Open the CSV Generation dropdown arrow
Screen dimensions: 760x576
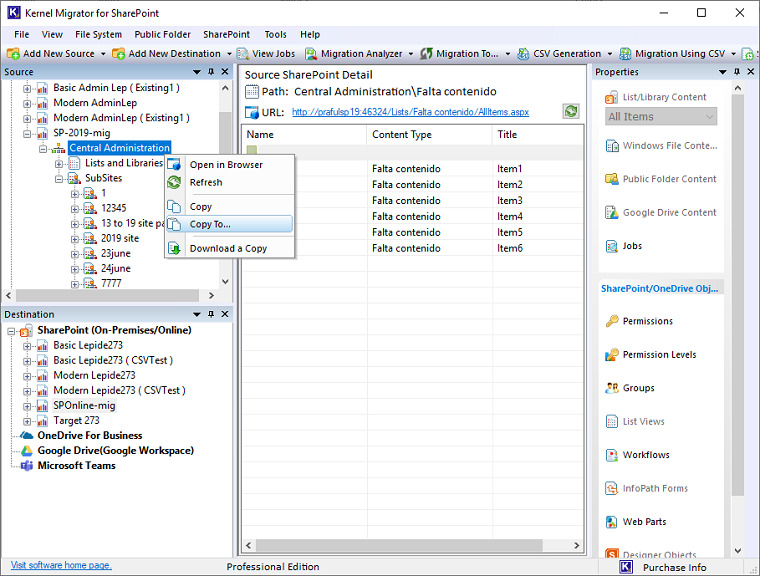click(610, 54)
